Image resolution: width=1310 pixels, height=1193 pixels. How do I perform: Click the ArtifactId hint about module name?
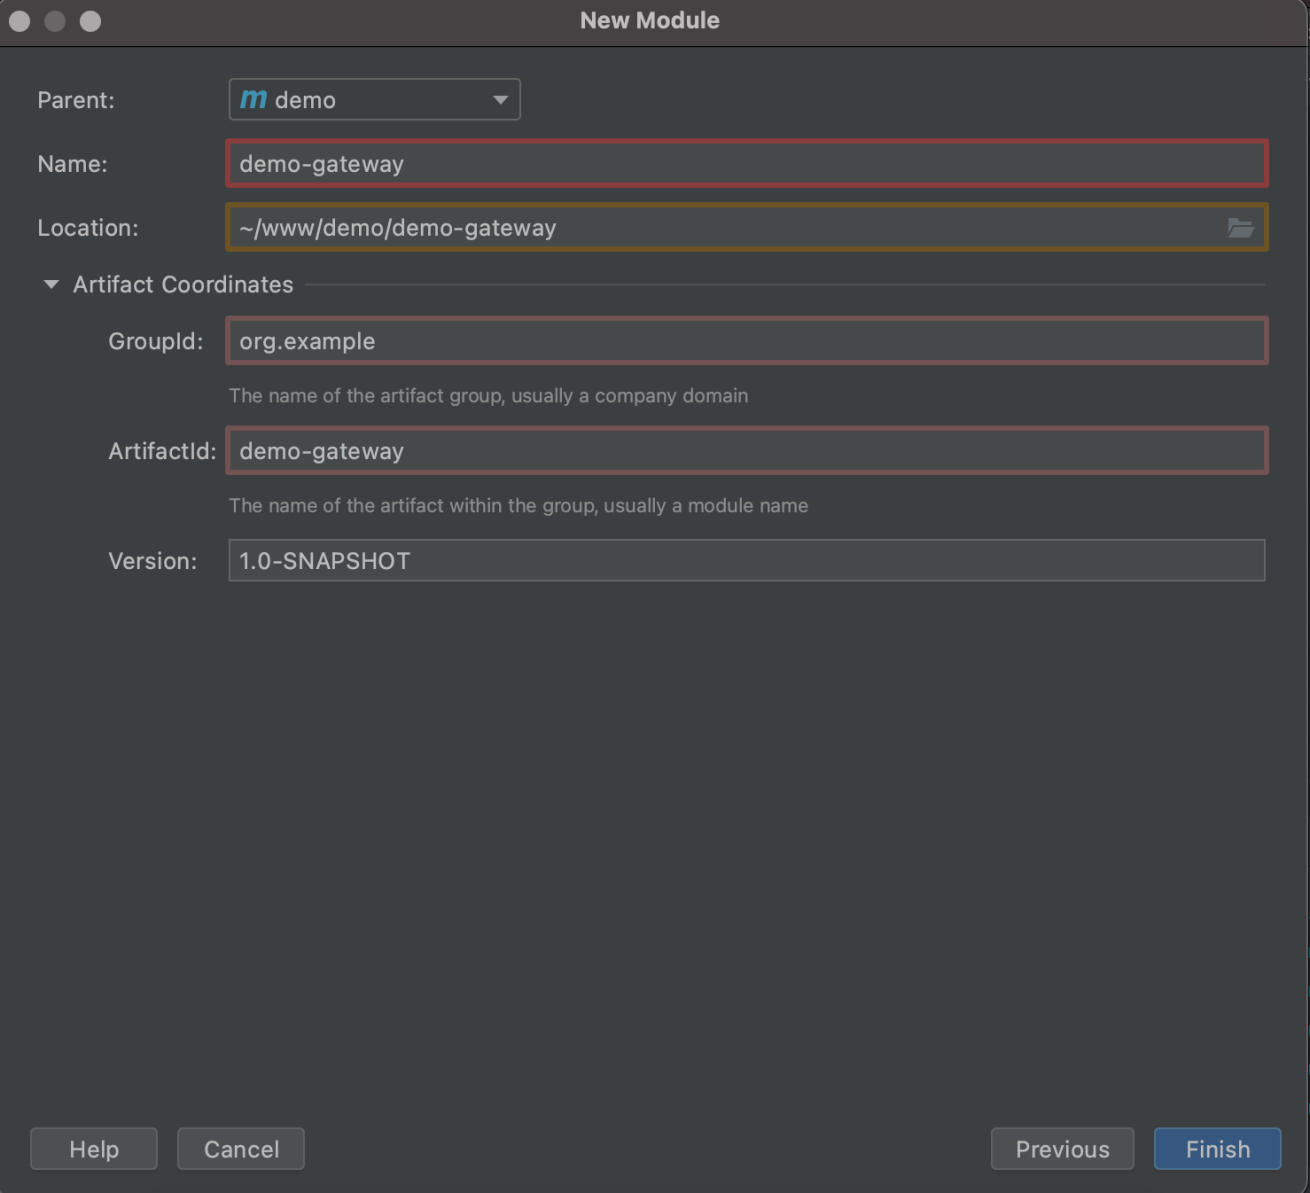(518, 506)
